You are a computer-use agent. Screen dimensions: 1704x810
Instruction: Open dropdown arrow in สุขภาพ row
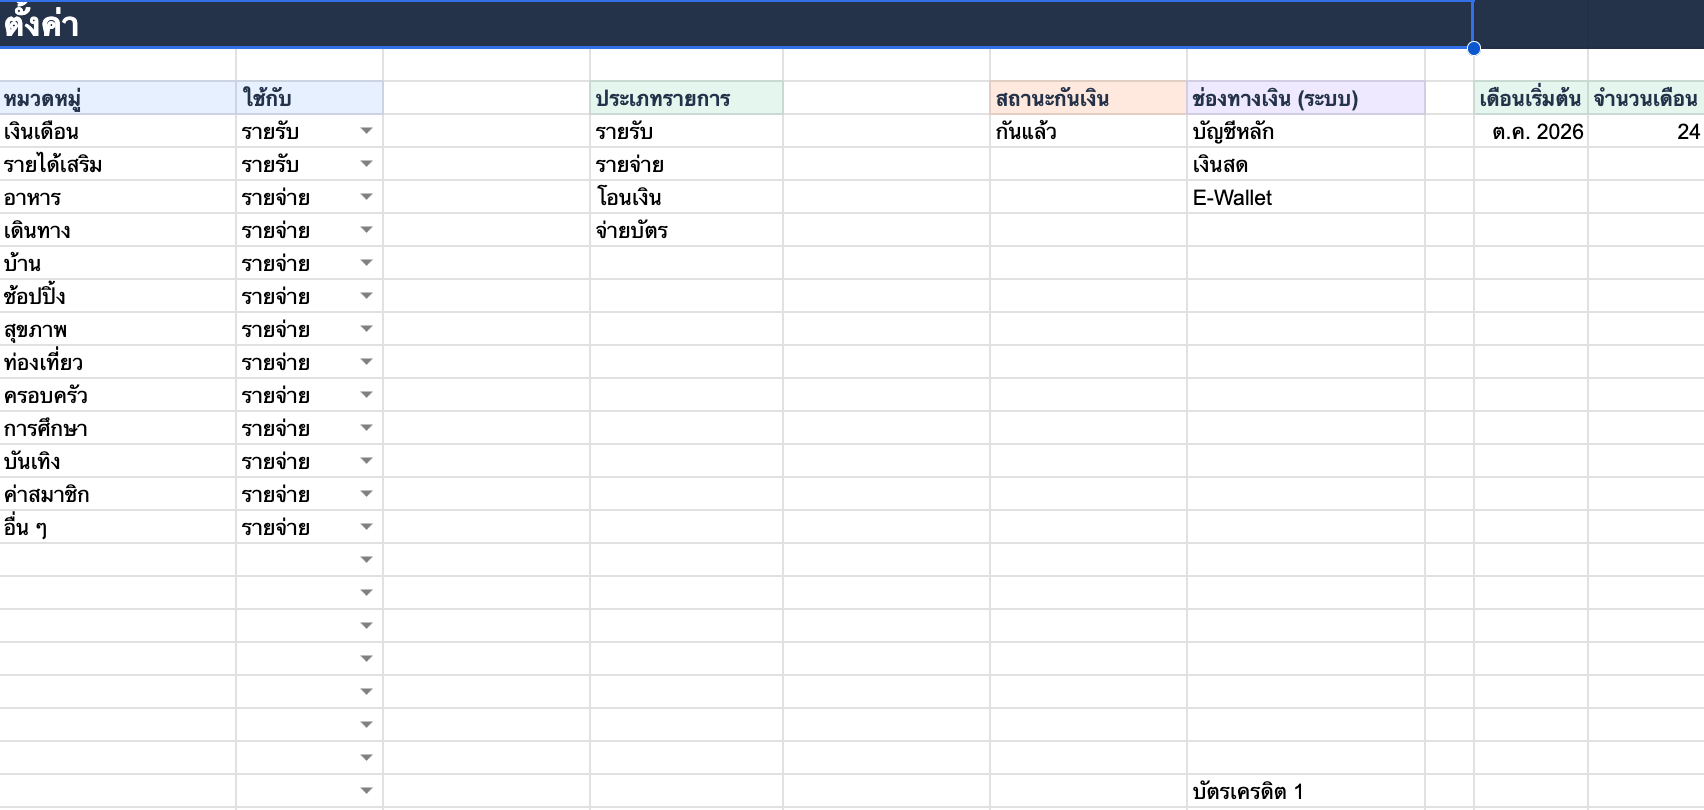coord(366,329)
